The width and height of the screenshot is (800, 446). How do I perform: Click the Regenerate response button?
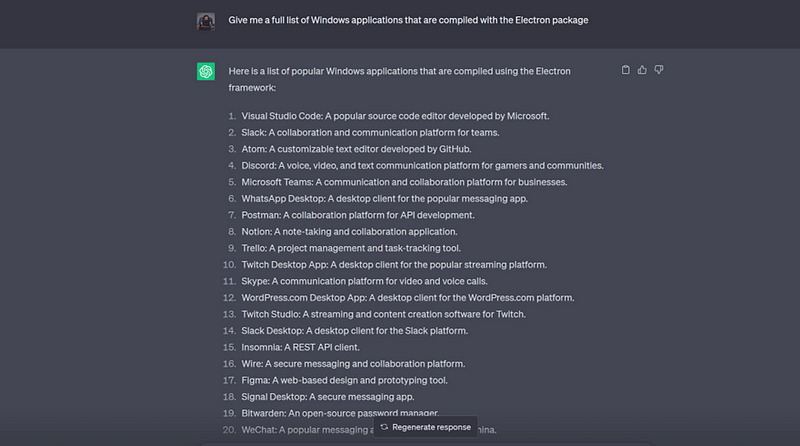click(426, 427)
